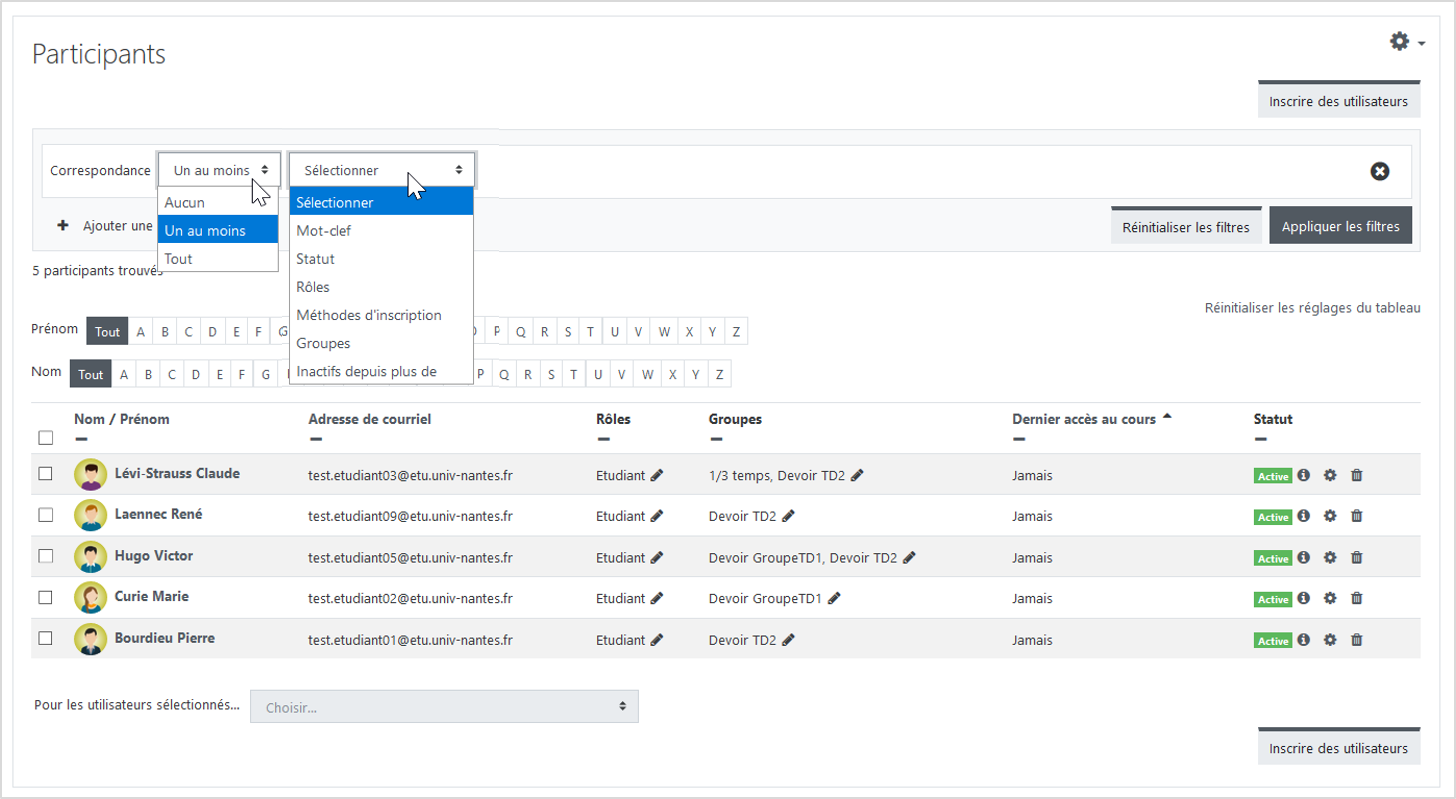The height and width of the screenshot is (799, 1456).
Task: Click 'Réinitialiser les réglages du tableau' link
Action: point(1312,308)
